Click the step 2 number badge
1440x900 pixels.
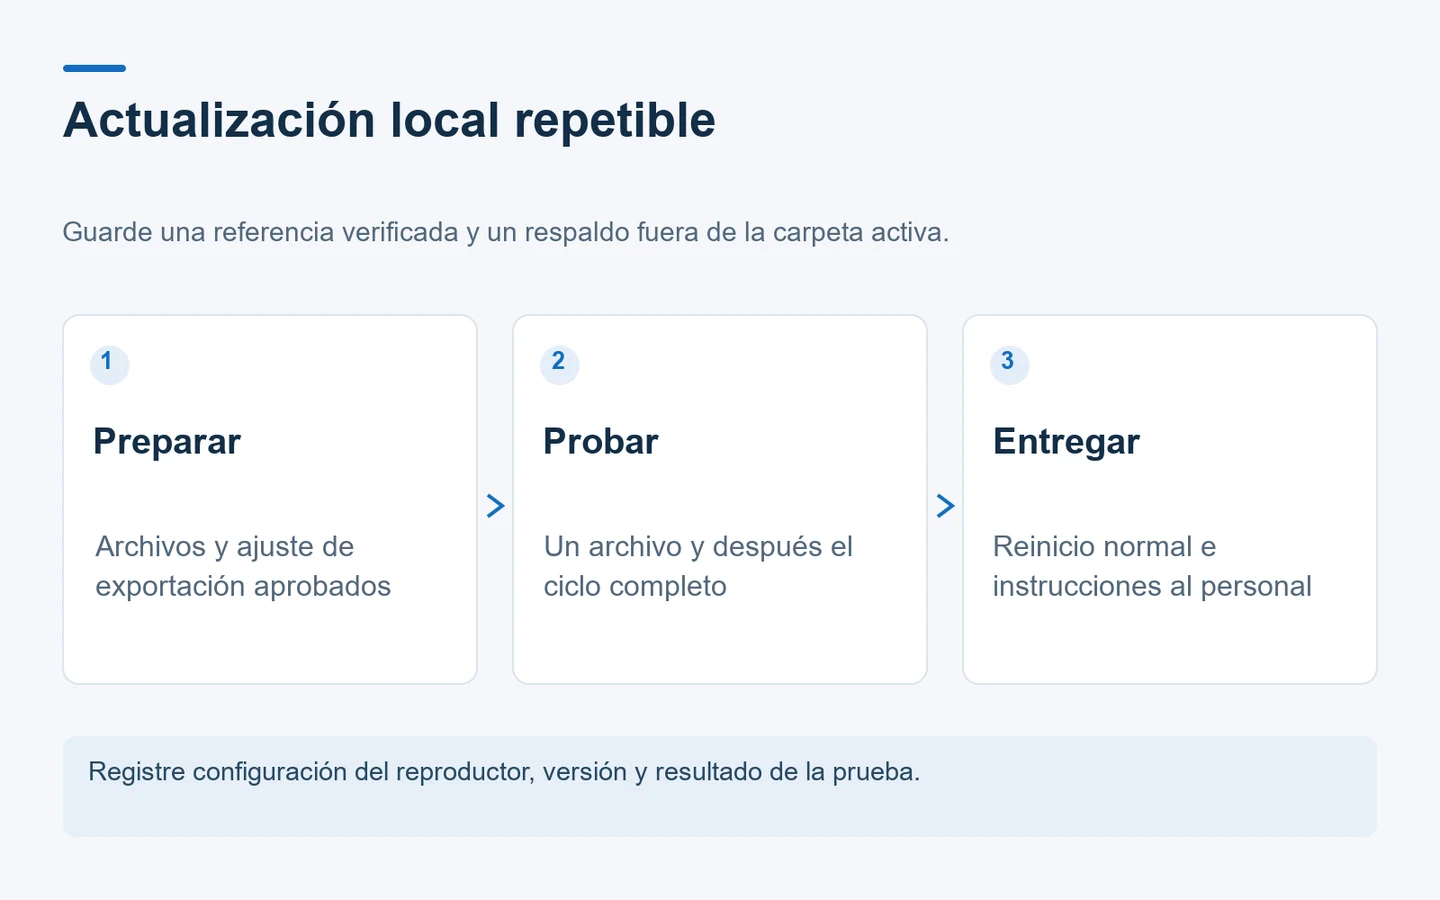(559, 364)
